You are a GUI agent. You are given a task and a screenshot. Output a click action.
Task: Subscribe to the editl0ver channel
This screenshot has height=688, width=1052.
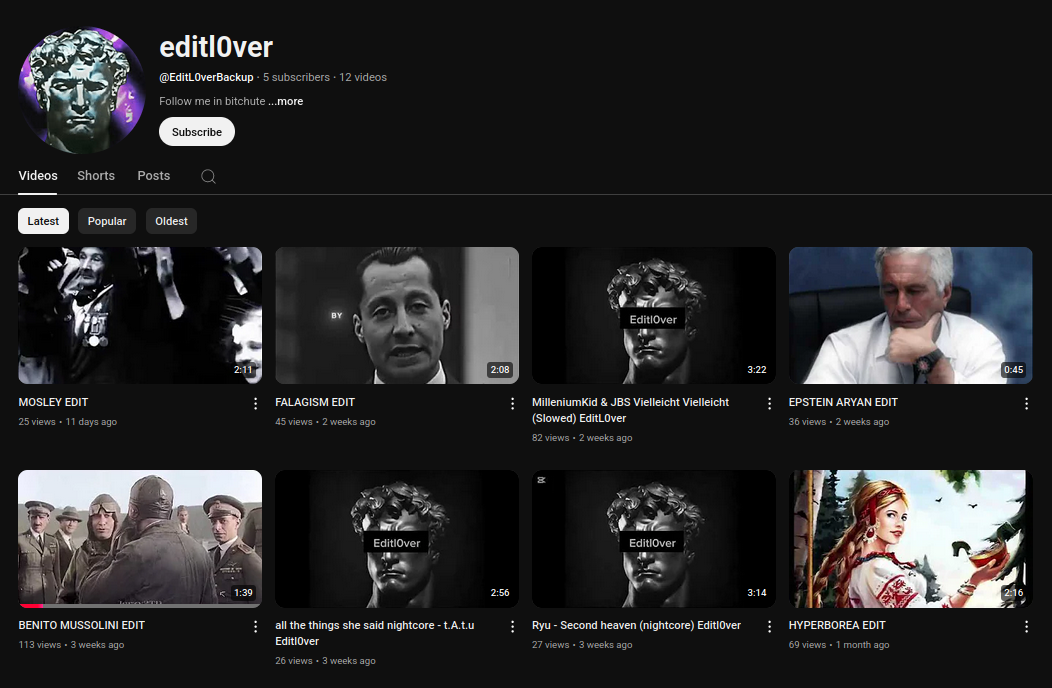pyautogui.click(x=197, y=132)
